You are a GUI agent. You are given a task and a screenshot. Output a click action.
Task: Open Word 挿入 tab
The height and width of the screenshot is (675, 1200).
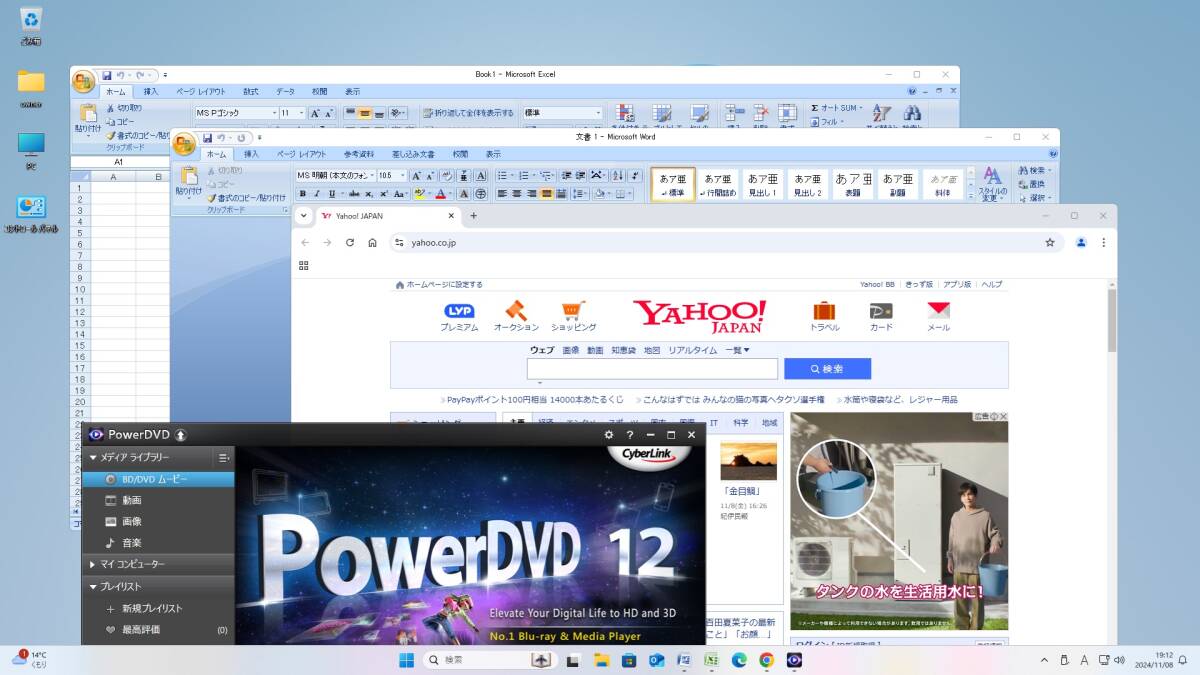pos(251,154)
